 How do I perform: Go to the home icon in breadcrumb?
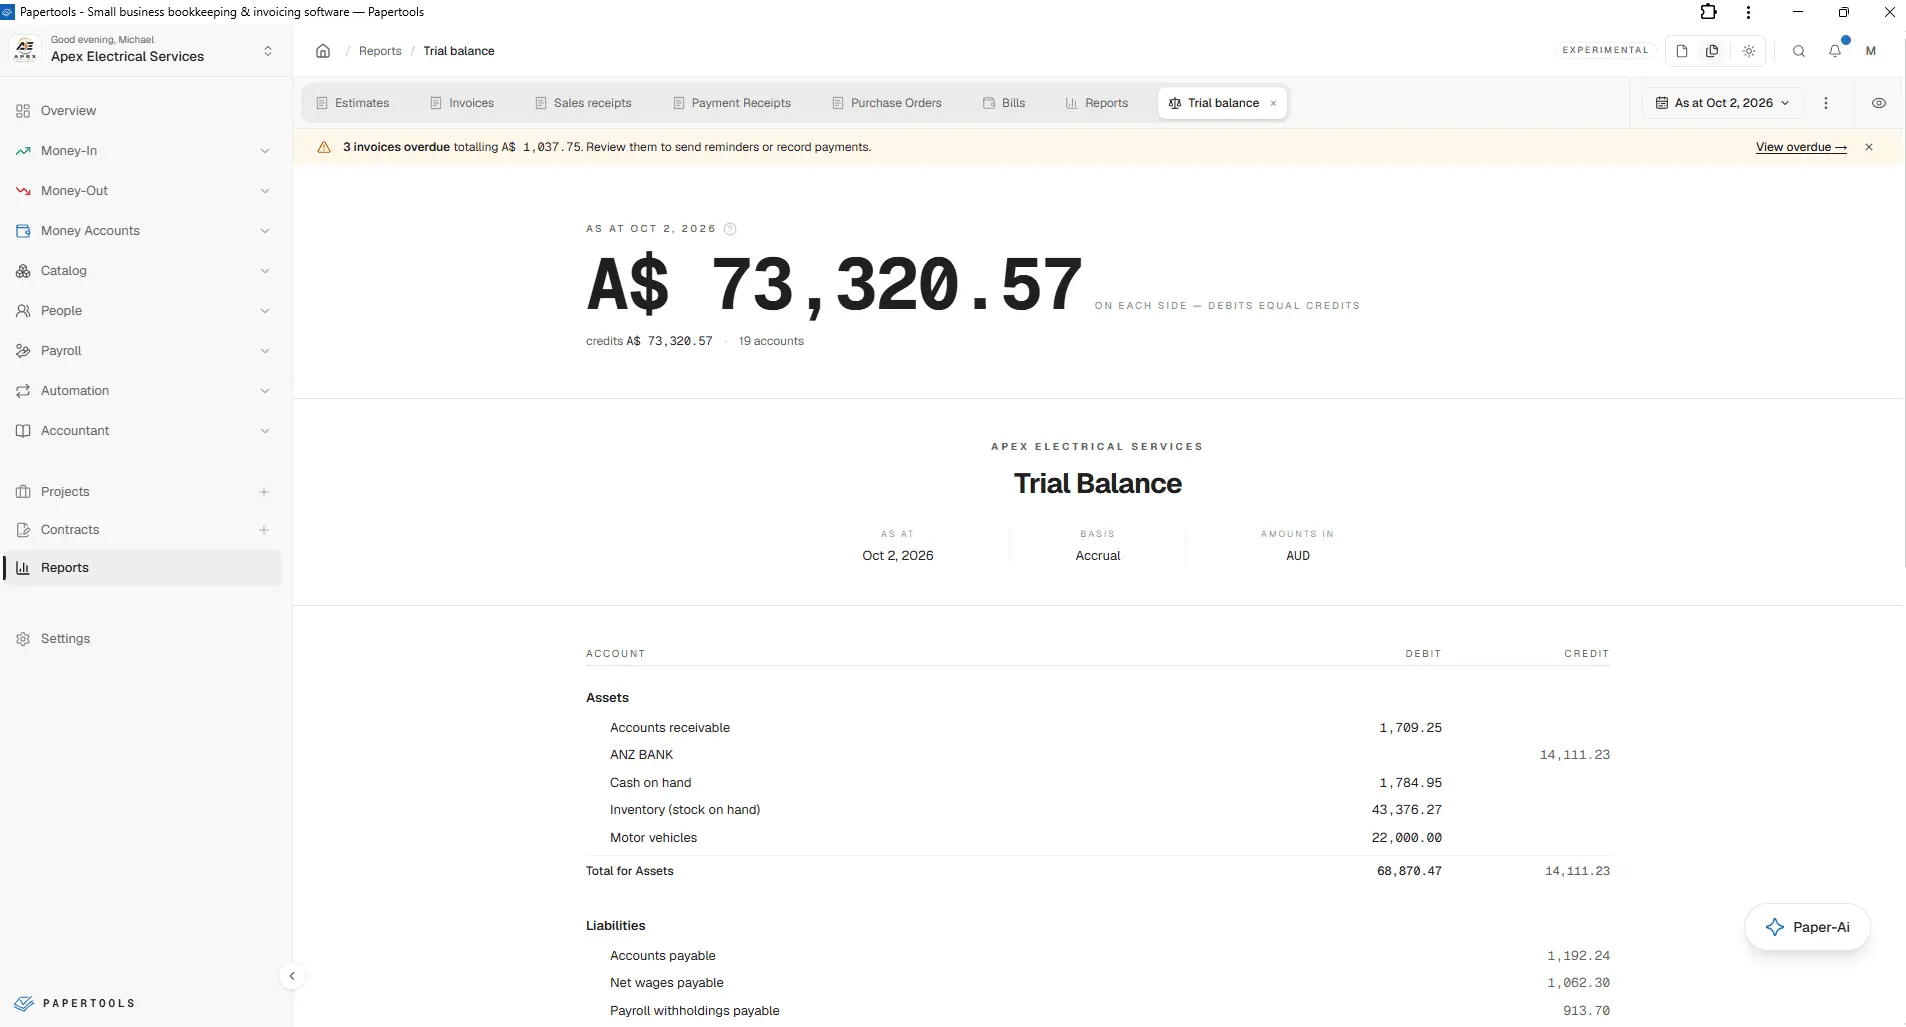click(323, 51)
